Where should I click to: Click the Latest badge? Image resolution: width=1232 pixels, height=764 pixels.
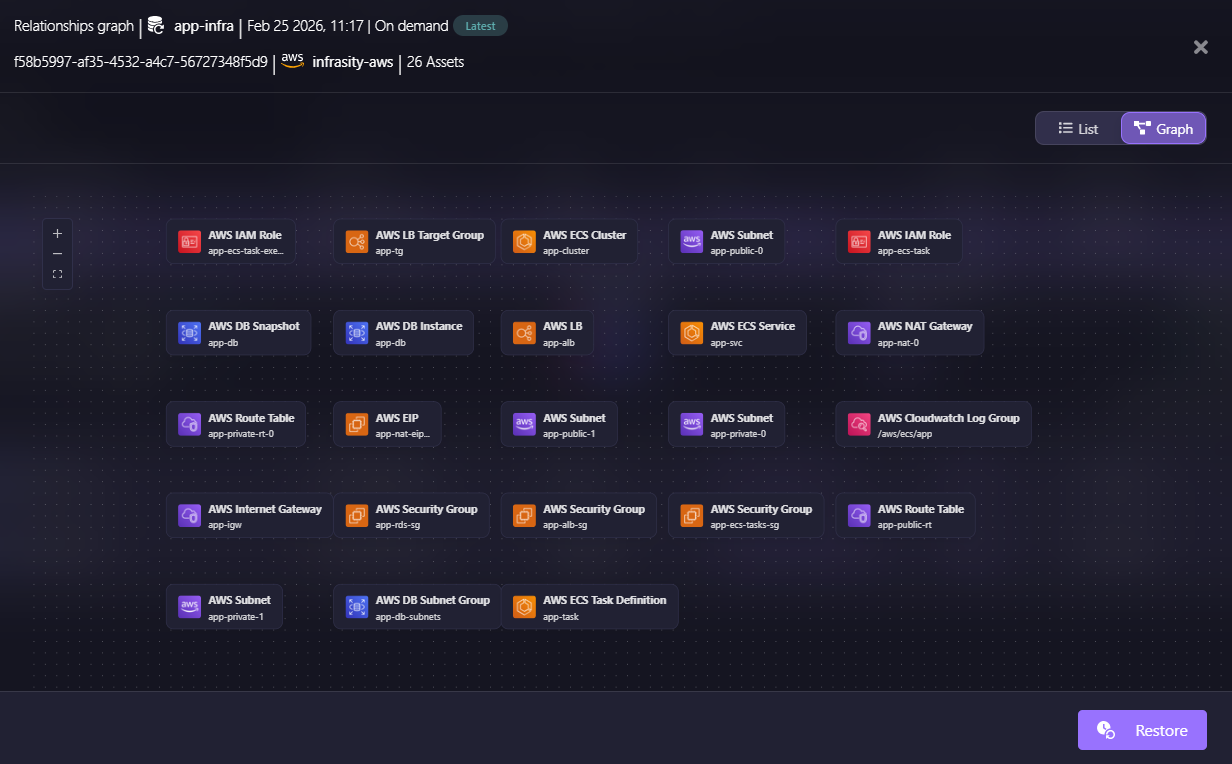480,26
